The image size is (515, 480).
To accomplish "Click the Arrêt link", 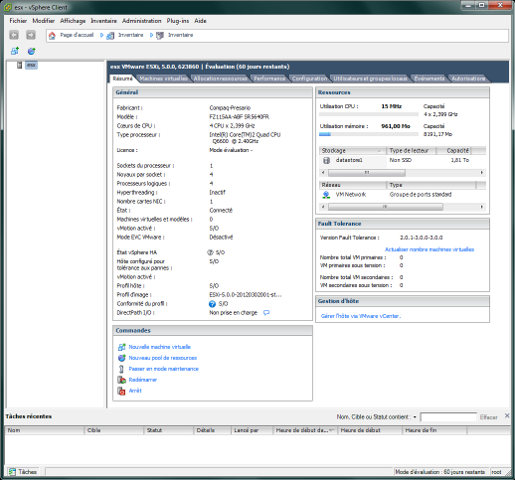I will [135, 391].
